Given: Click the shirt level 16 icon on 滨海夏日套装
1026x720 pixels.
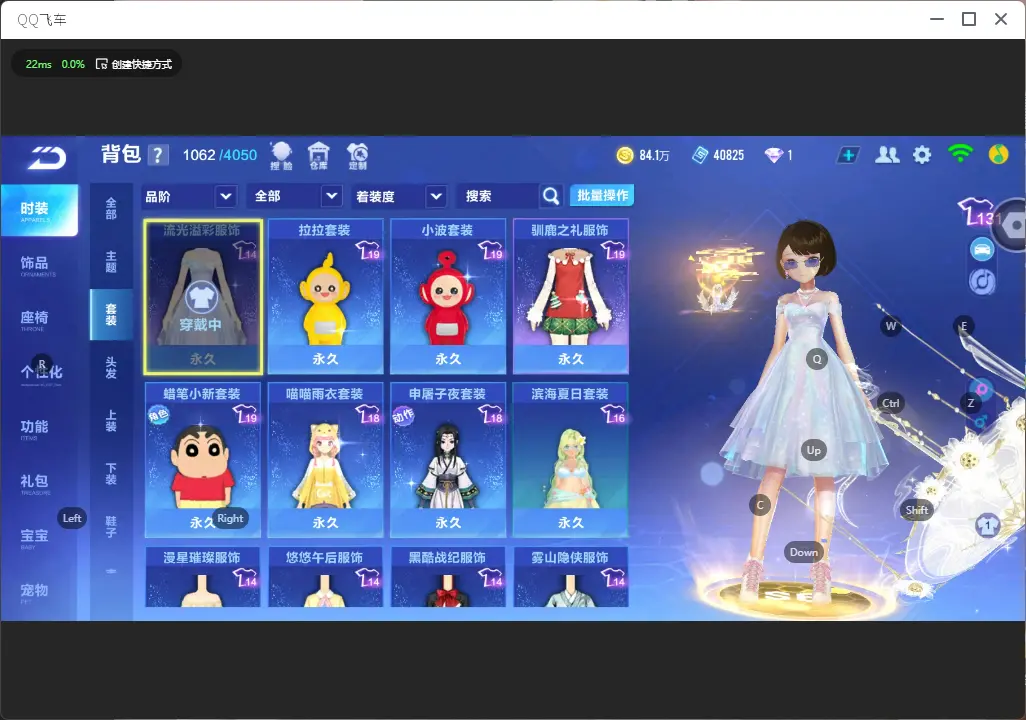Looking at the screenshot, I should pos(614,414).
